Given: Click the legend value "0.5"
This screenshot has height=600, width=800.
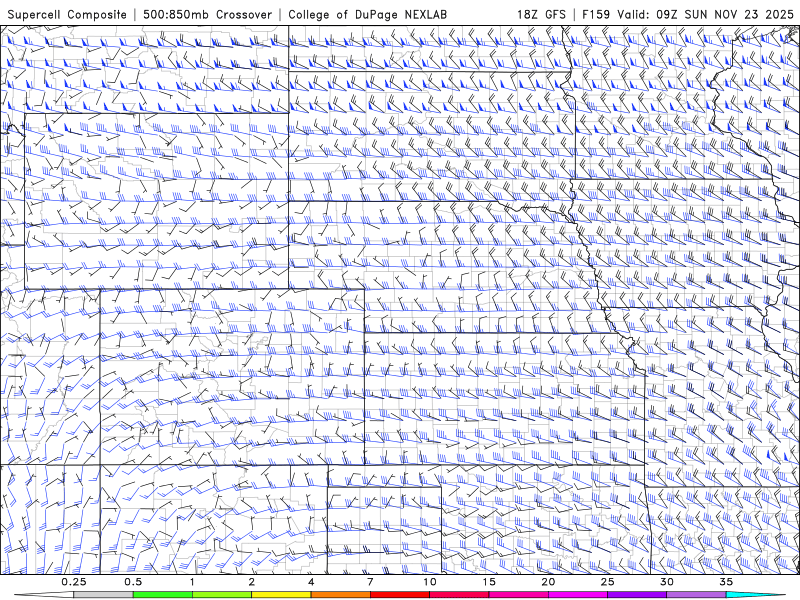Looking at the screenshot, I should pyautogui.click(x=133, y=582).
